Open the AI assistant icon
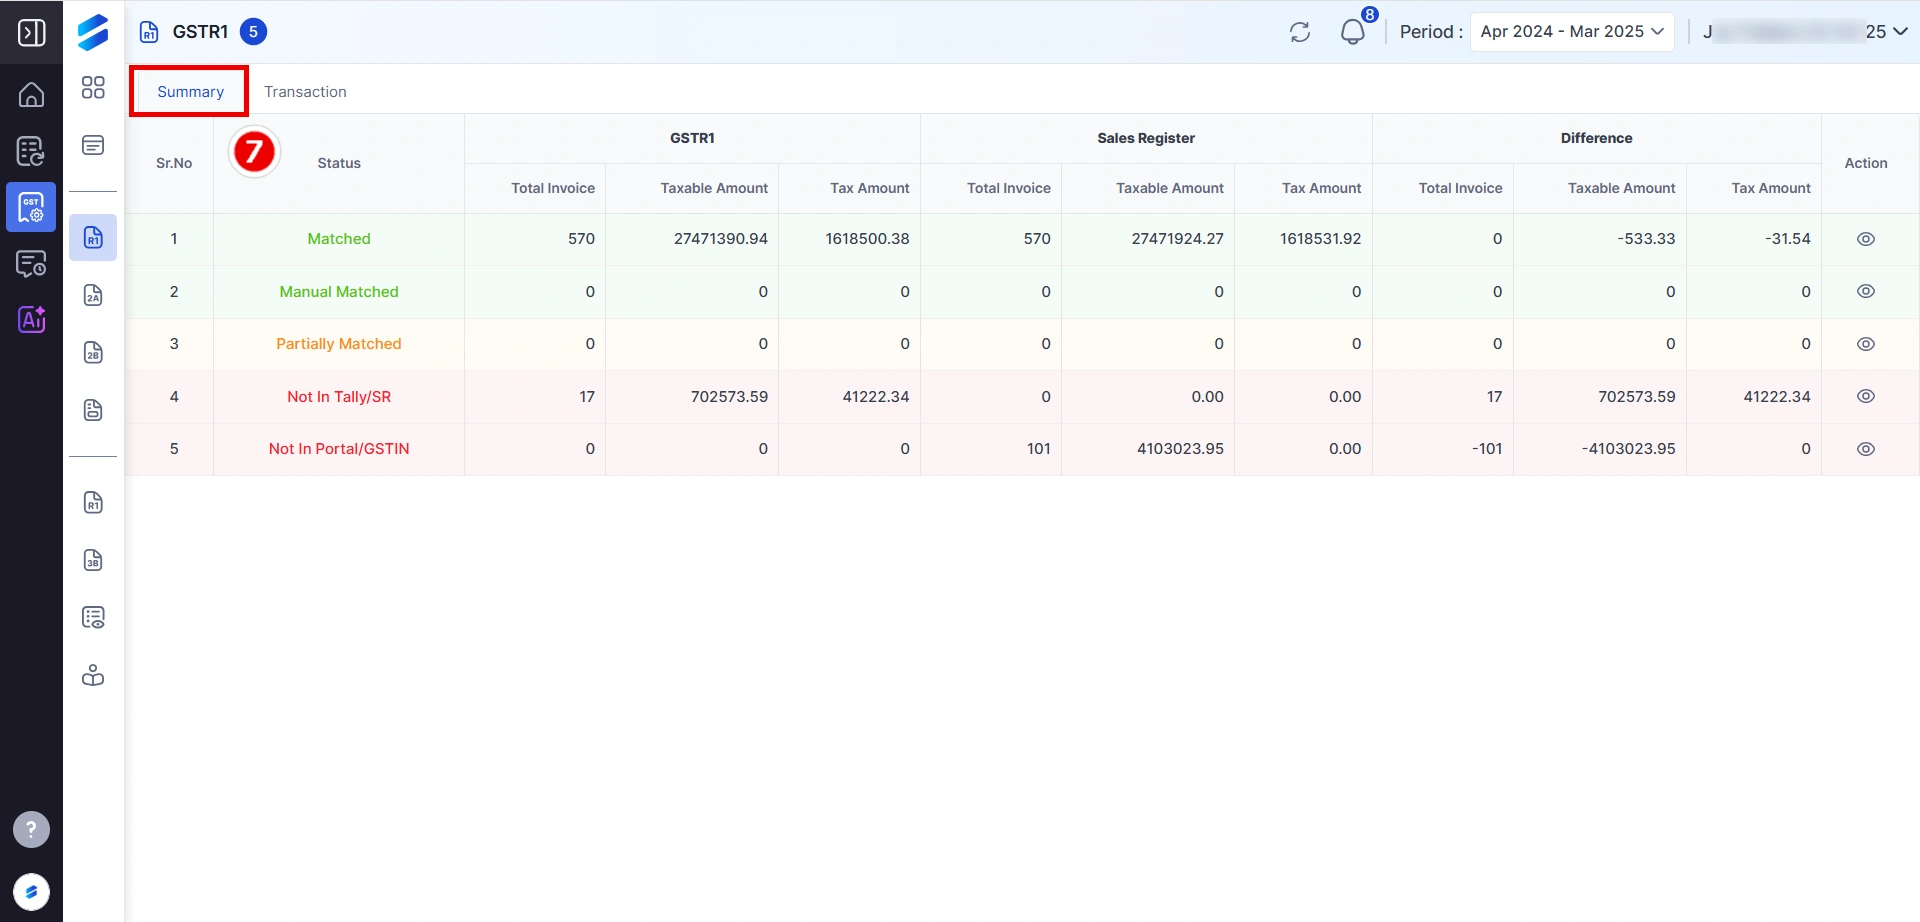Image resolution: width=1920 pixels, height=922 pixels. [x=31, y=320]
